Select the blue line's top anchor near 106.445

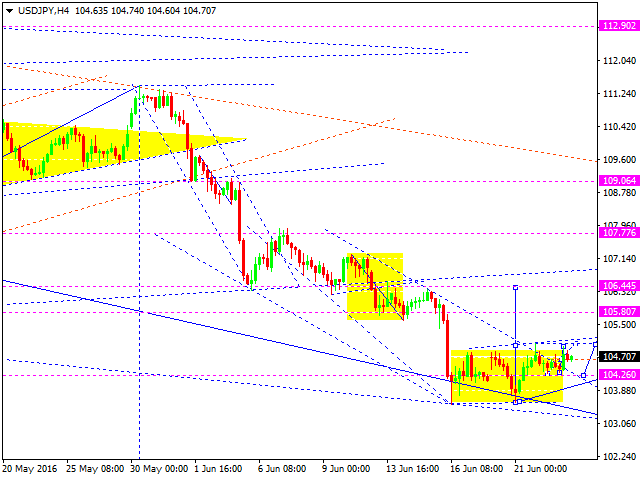pos(516,288)
